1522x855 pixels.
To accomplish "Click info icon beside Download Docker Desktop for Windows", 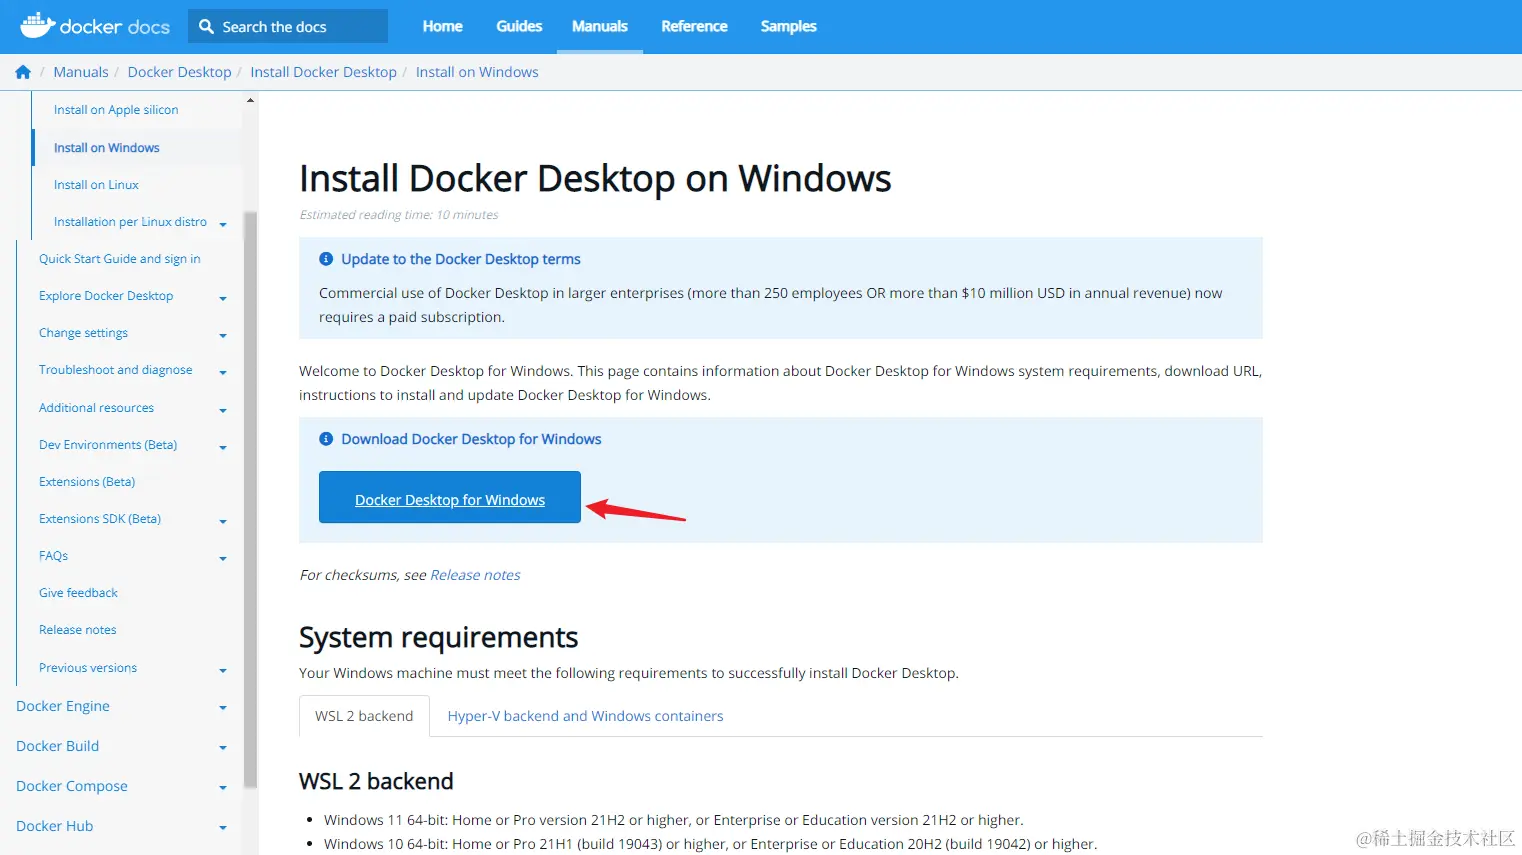I will click(x=326, y=439).
